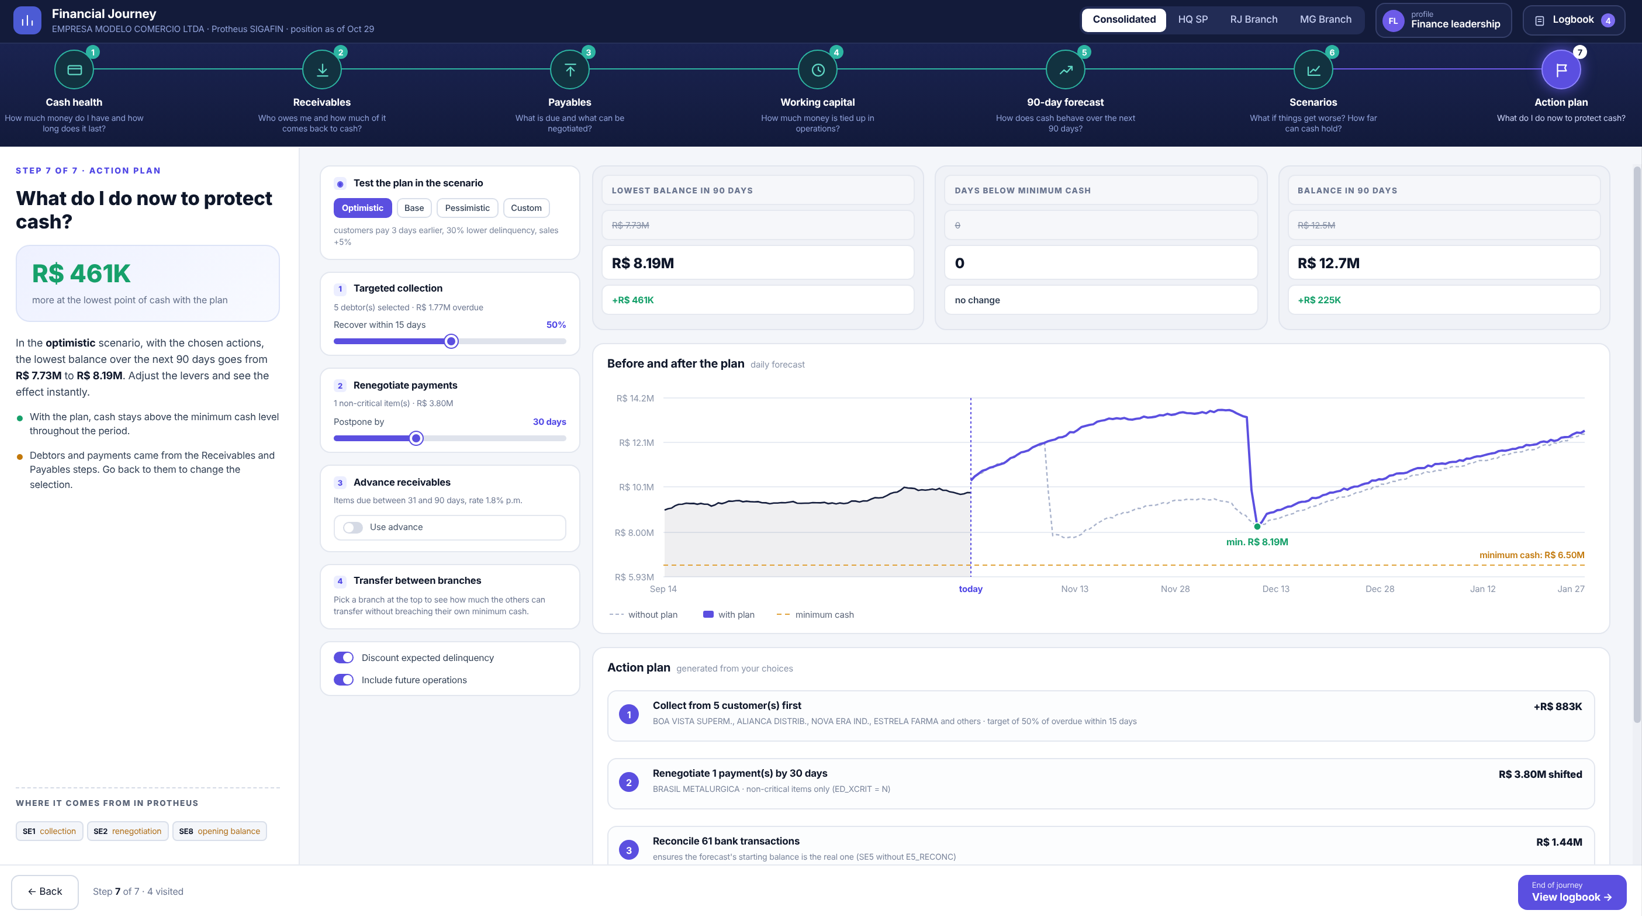
Task: Click the Financial Journey app logo
Action: click(x=27, y=20)
